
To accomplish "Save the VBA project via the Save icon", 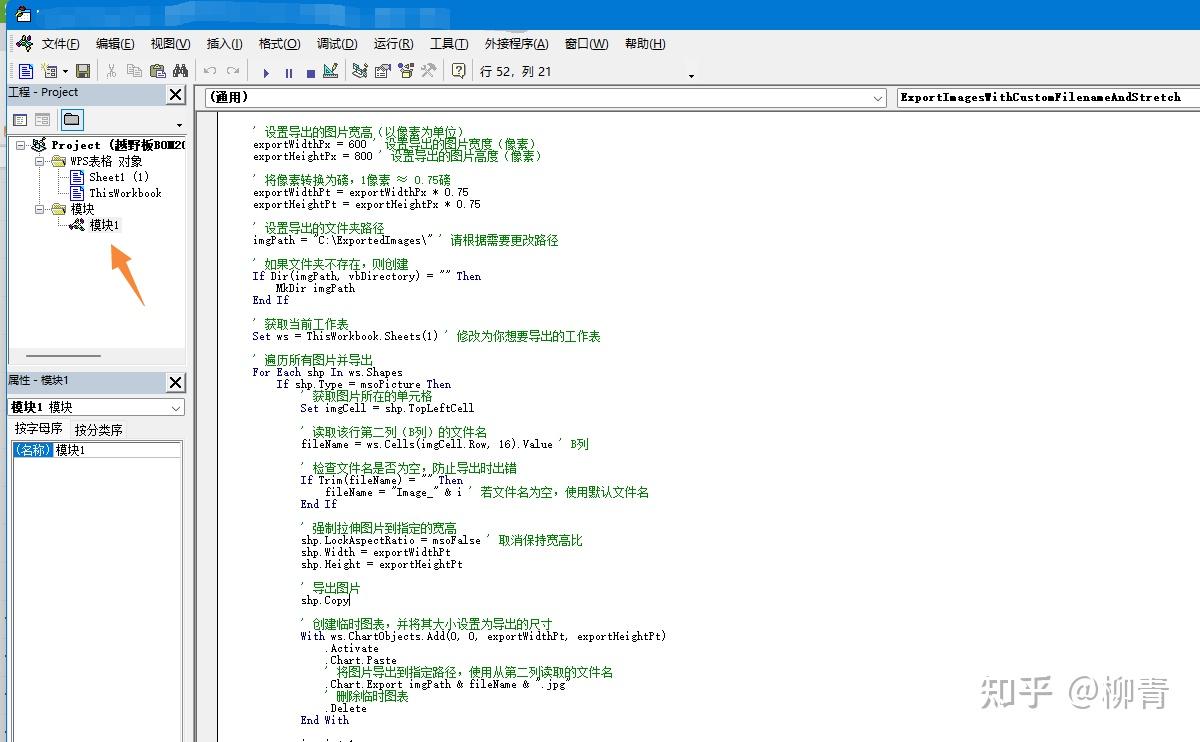I will tap(83, 71).
